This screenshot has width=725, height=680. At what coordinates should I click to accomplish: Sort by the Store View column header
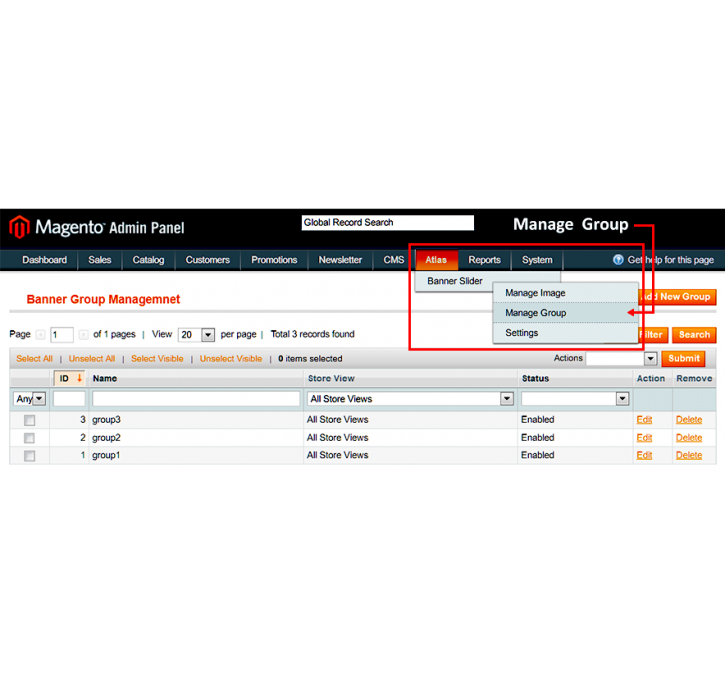tap(331, 379)
